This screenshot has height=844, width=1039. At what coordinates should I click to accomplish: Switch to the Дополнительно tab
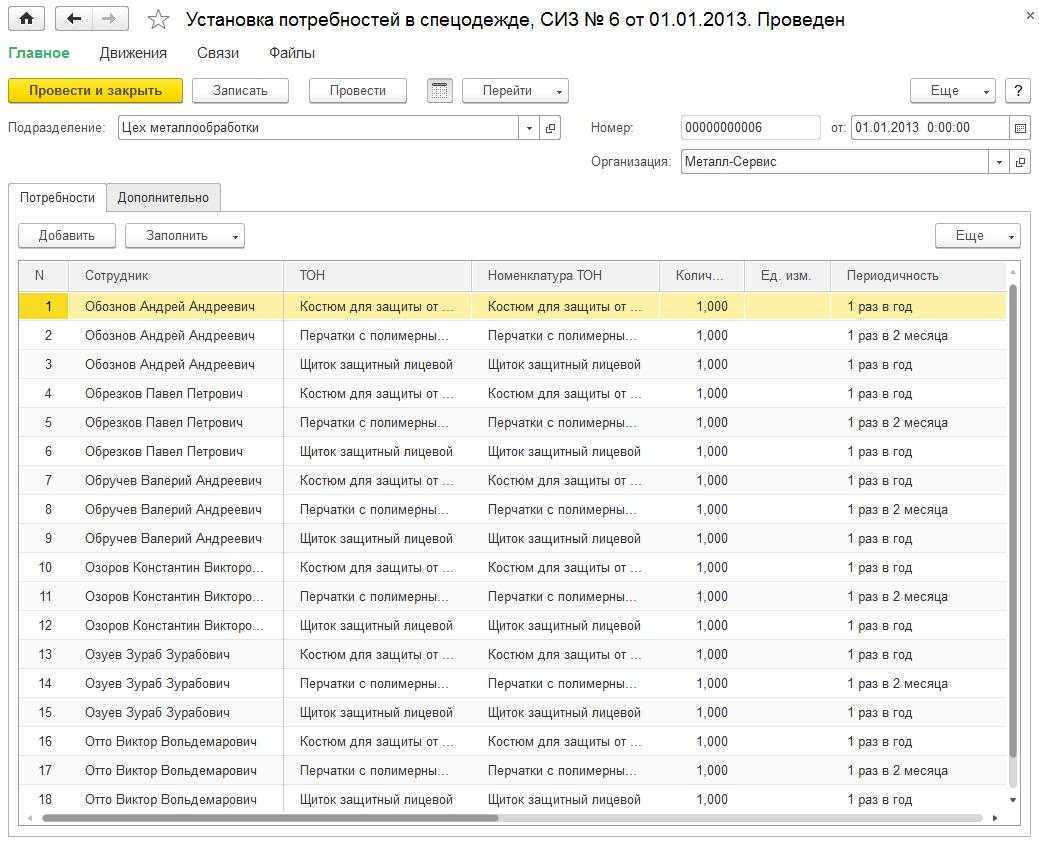(163, 197)
